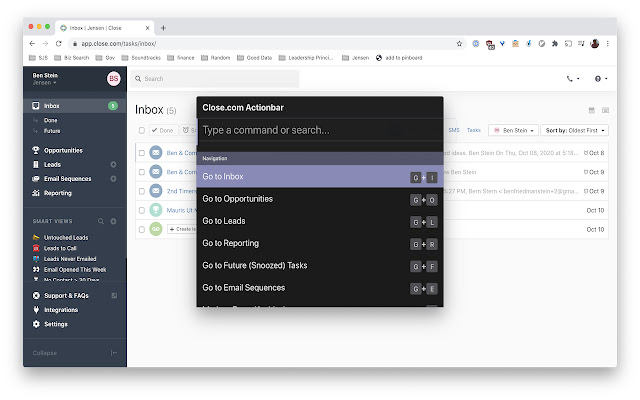The height and width of the screenshot is (400, 640).
Task: Click the Done button in inbox toolbar
Action: pyautogui.click(x=163, y=130)
